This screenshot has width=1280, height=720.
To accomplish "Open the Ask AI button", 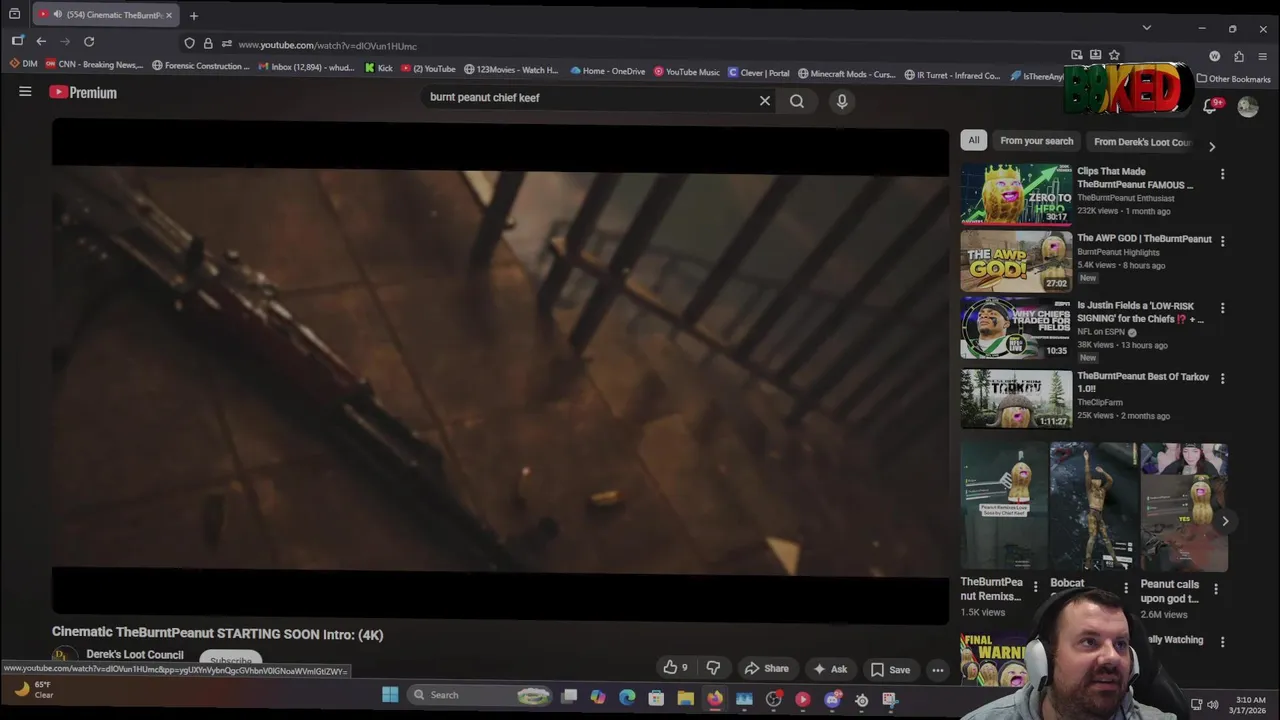I will [x=830, y=669].
